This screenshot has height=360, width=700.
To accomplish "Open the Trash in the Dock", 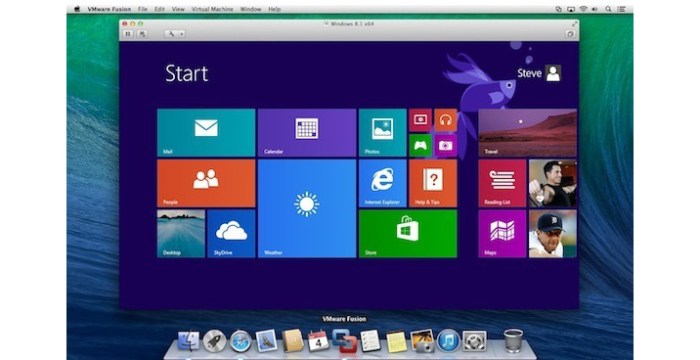I will (513, 341).
